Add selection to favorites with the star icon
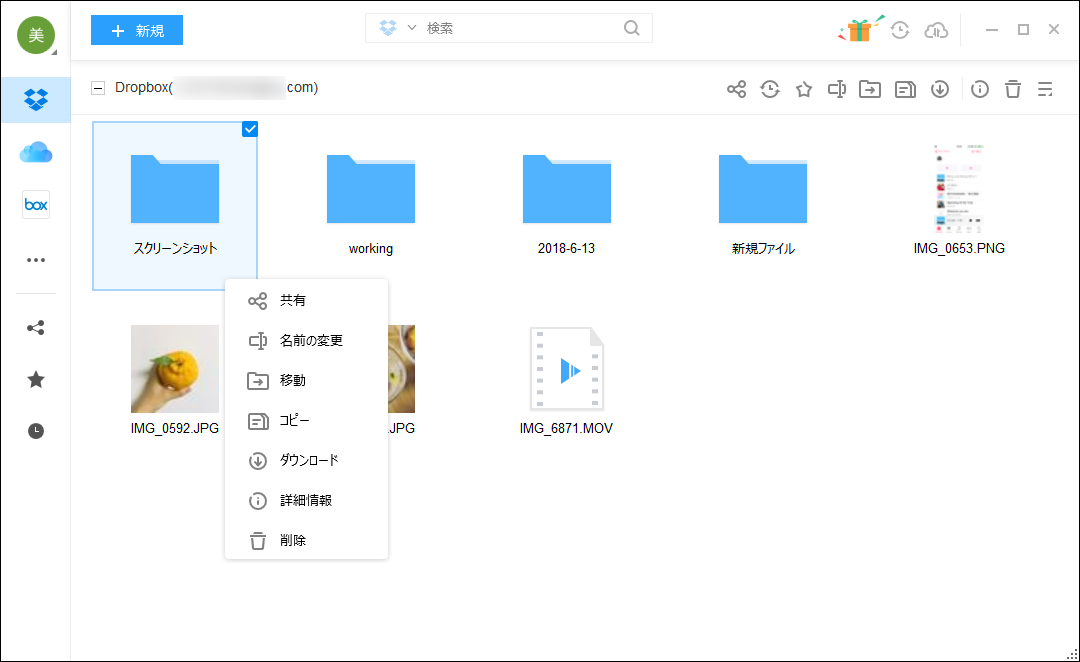The height and width of the screenshot is (662, 1080). (804, 89)
